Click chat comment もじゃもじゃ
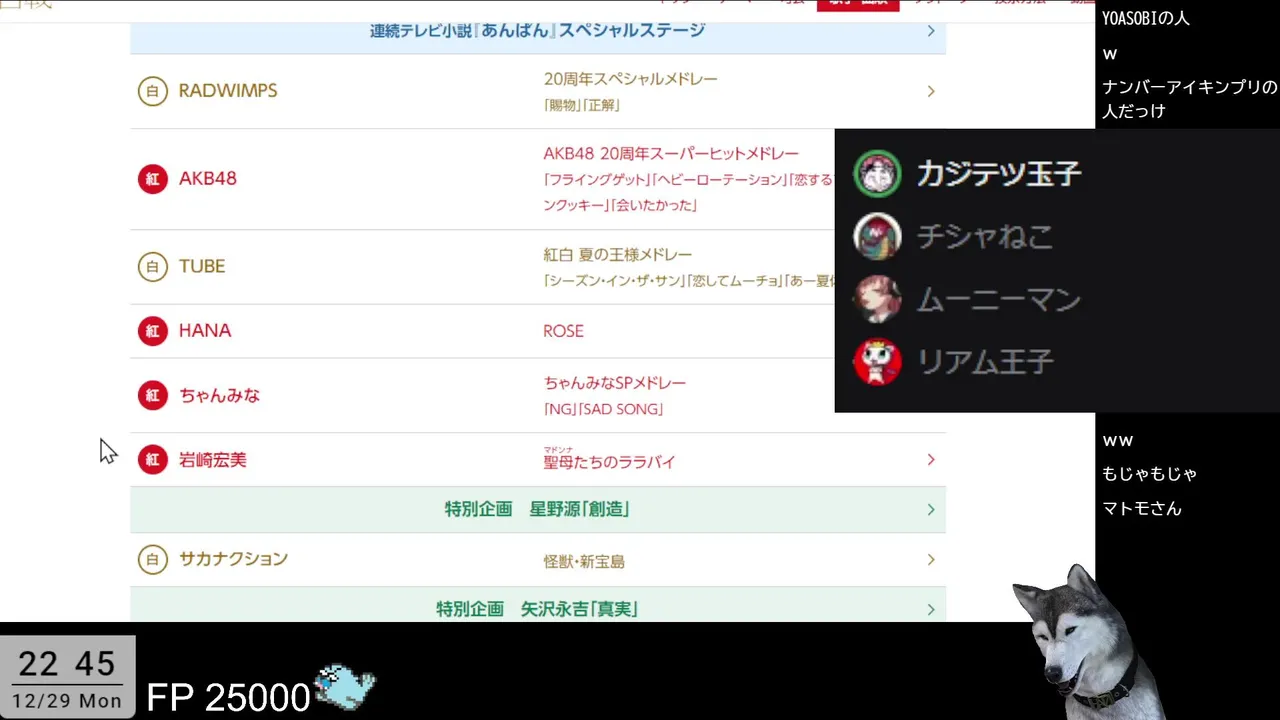 1149,474
